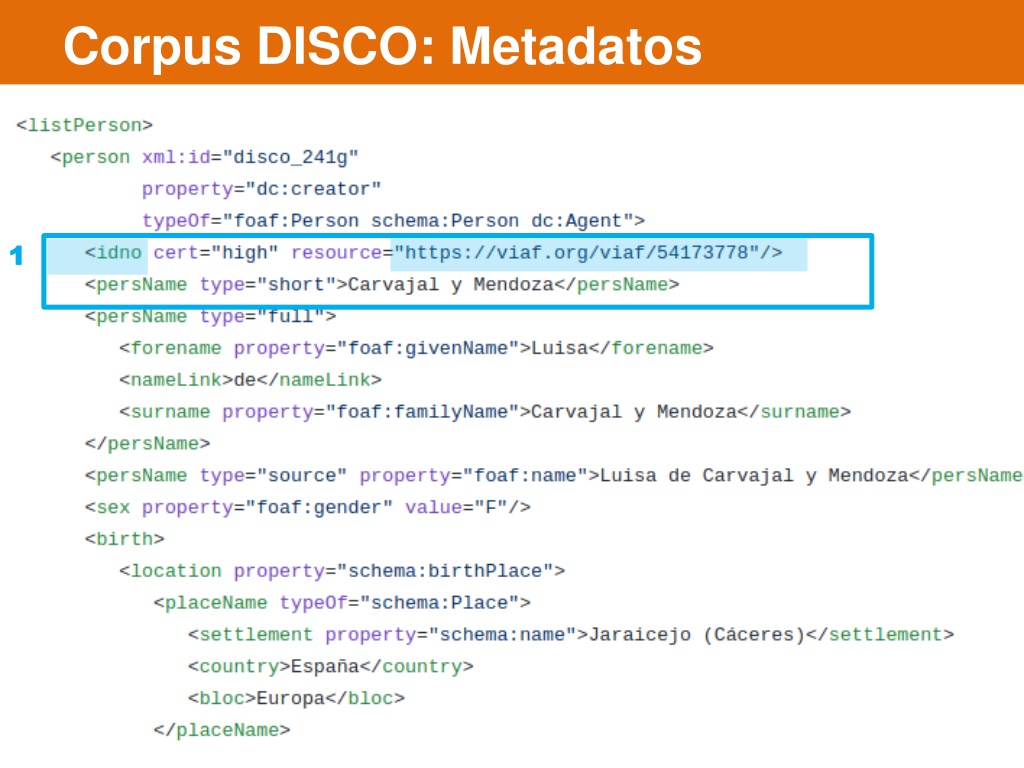Click the <persName type="full"> tag
The height and width of the screenshot is (768, 1024).
coord(210,317)
